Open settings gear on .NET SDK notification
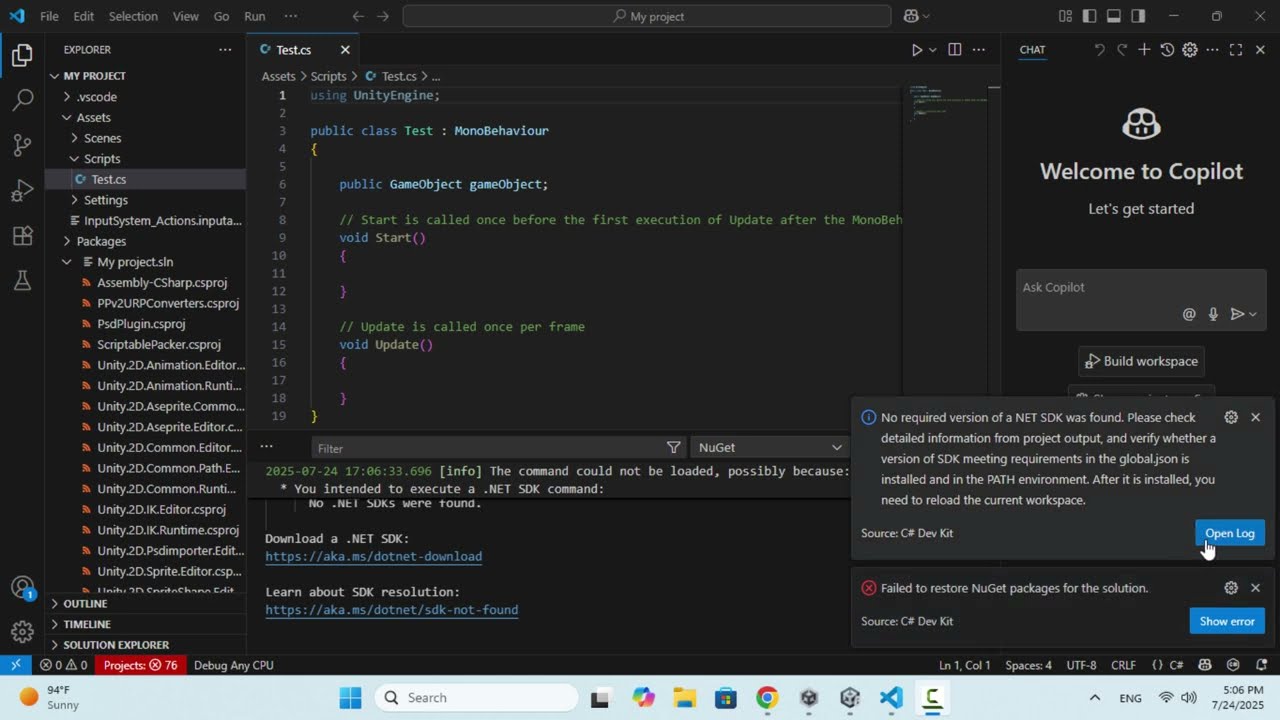Viewport: 1280px width, 720px height. [1231, 417]
